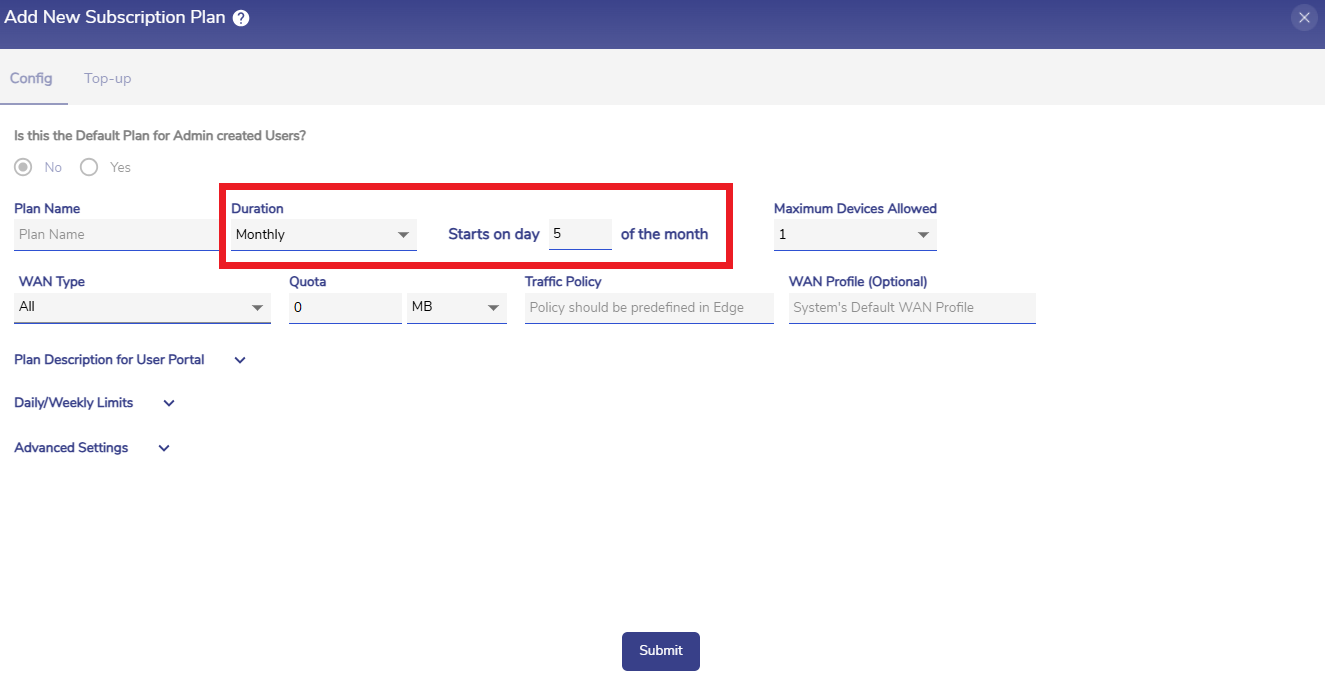Screen dimensions: 1325x680
Task: Click the Plan Name input field
Action: click(115, 234)
